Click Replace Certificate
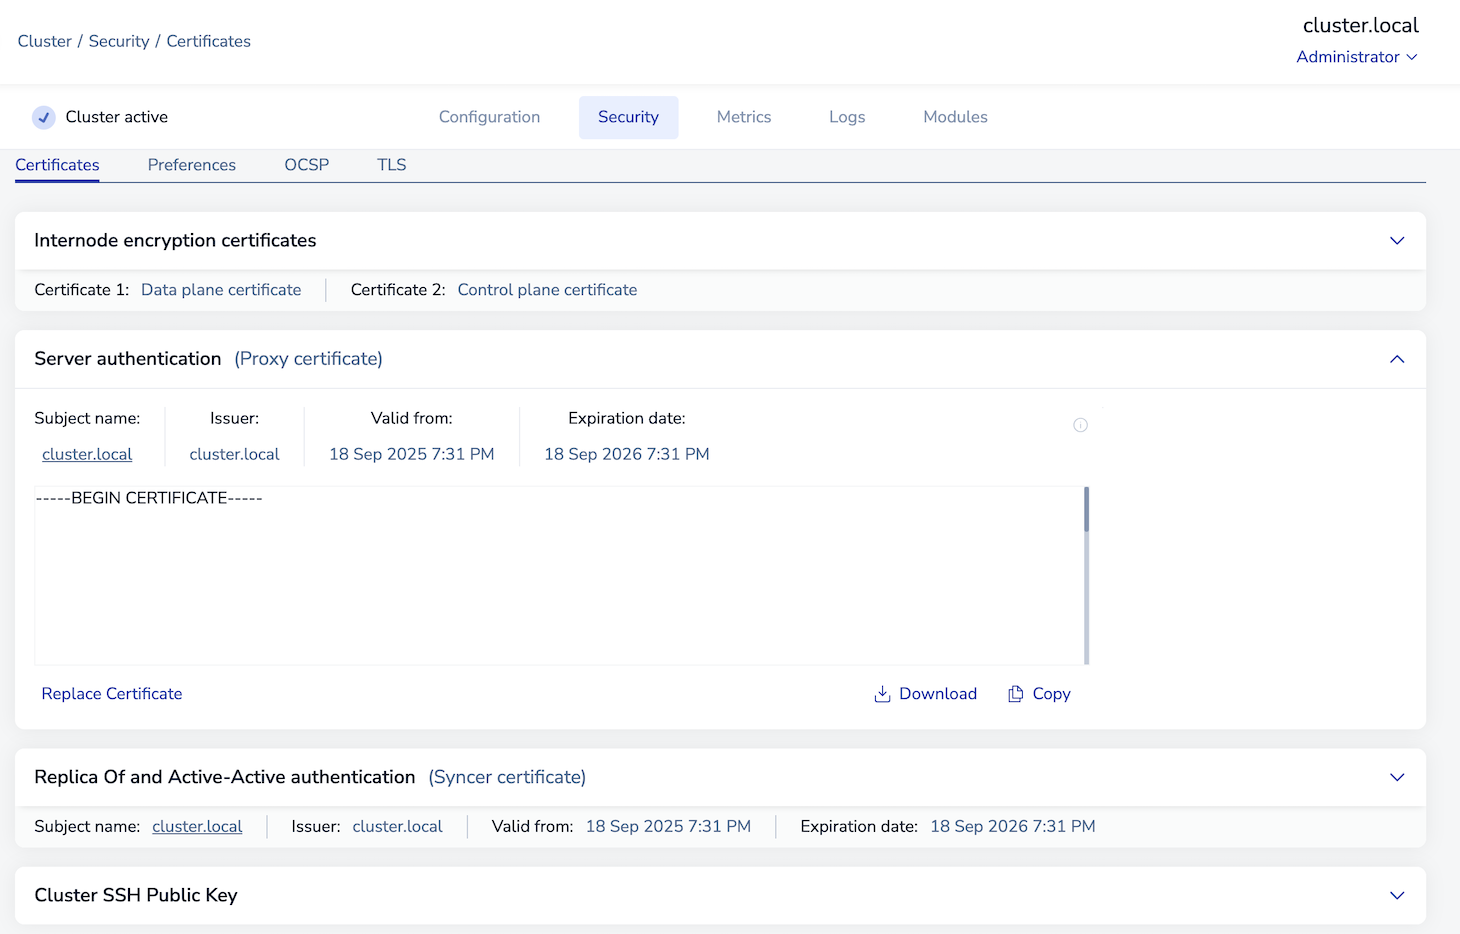 click(111, 693)
